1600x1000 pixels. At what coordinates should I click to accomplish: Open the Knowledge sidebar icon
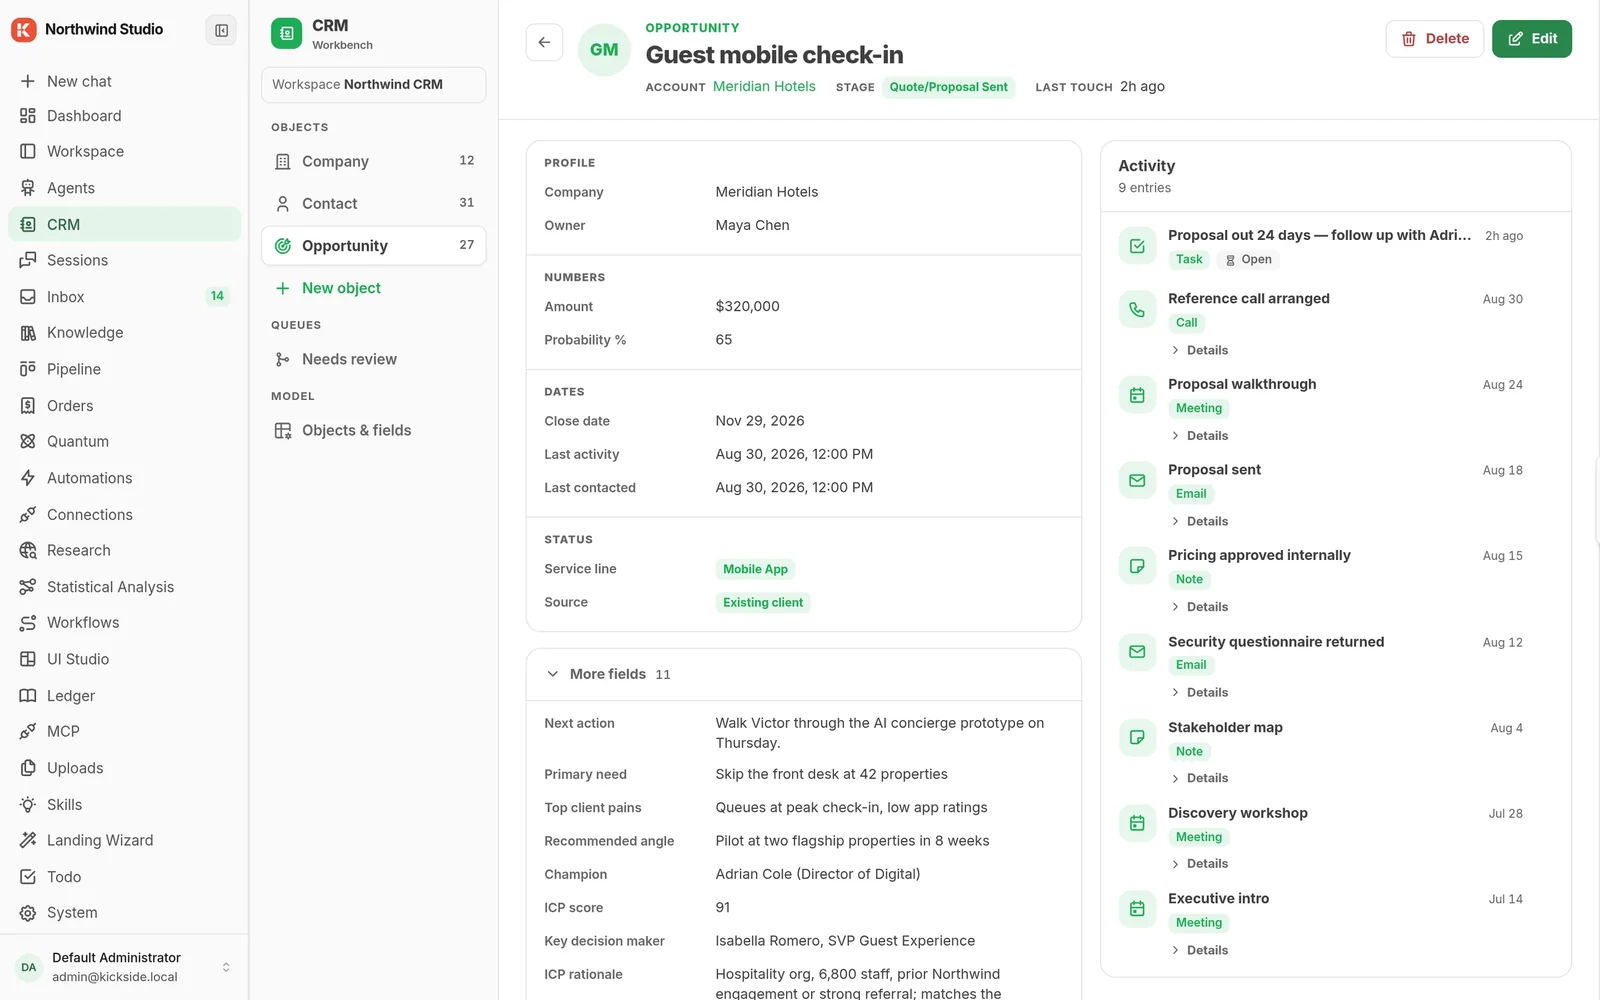pyautogui.click(x=28, y=333)
